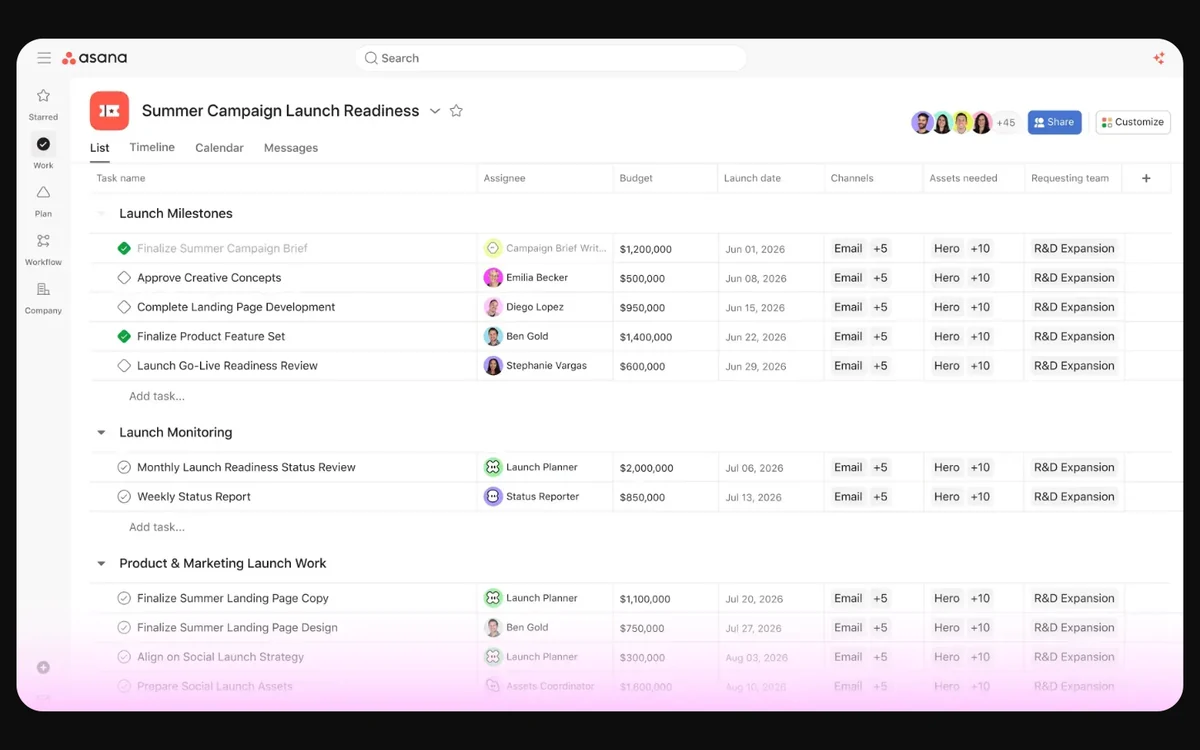
Task: Open the project title dropdown chevron
Action: [435, 111]
